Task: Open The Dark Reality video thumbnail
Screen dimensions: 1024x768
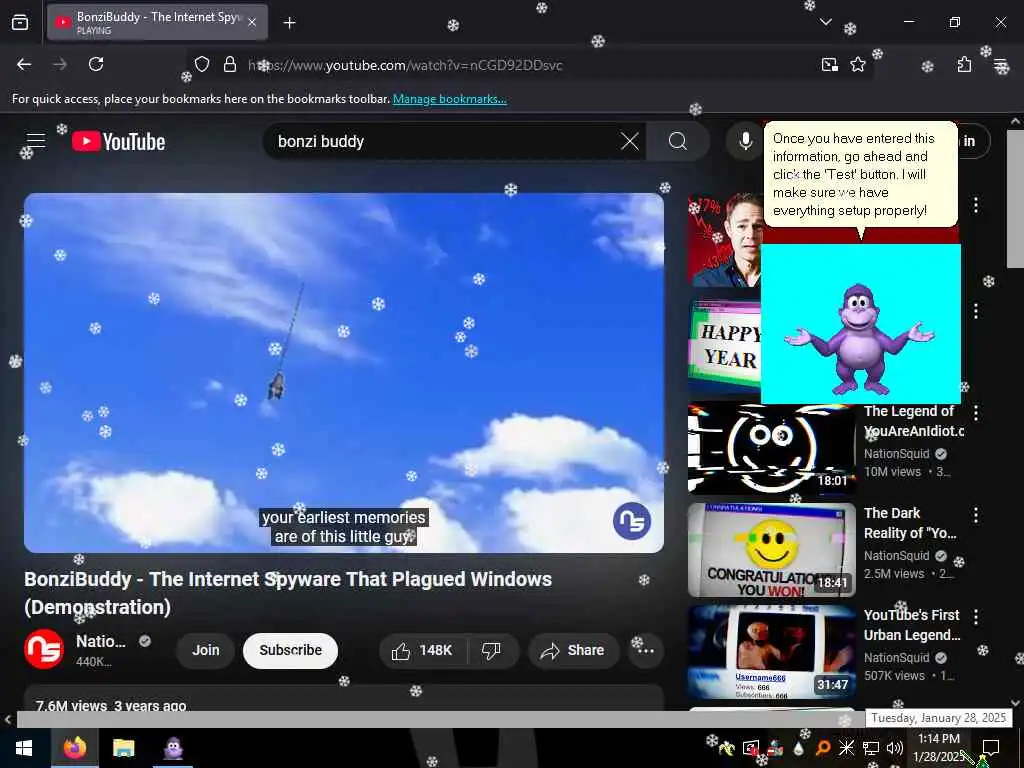Action: (771, 550)
